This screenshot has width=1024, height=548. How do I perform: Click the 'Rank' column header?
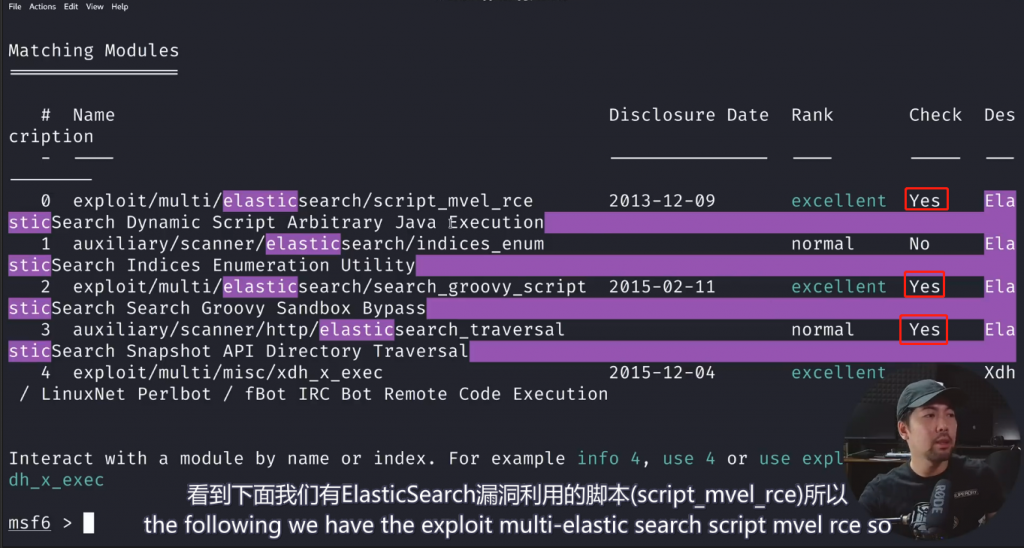[812, 115]
